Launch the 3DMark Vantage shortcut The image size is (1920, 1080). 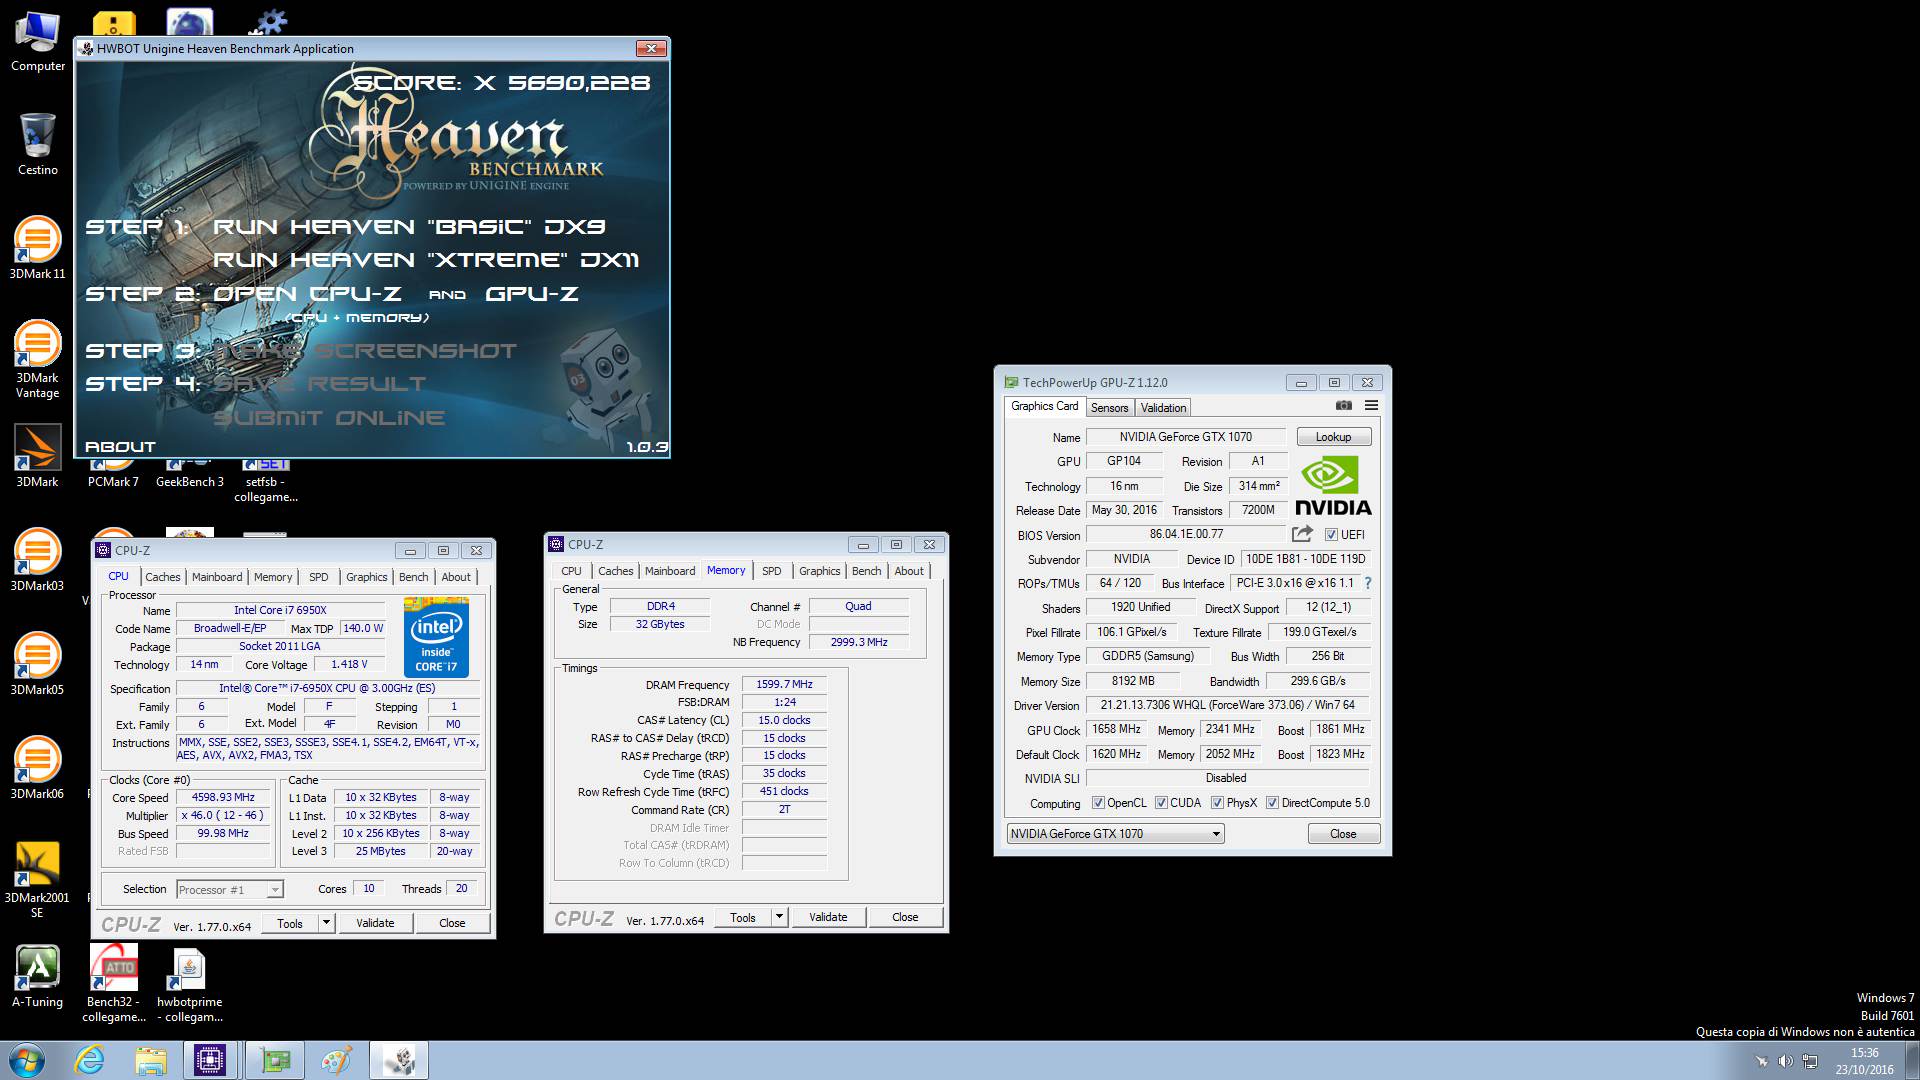click(37, 359)
